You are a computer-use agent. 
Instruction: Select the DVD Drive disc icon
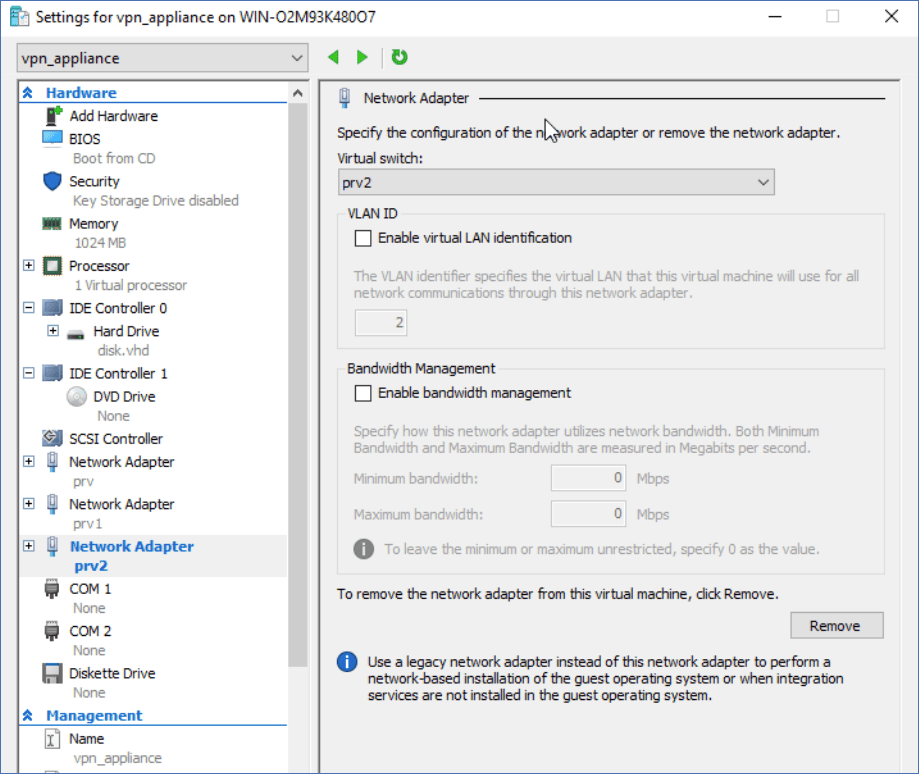coord(77,397)
